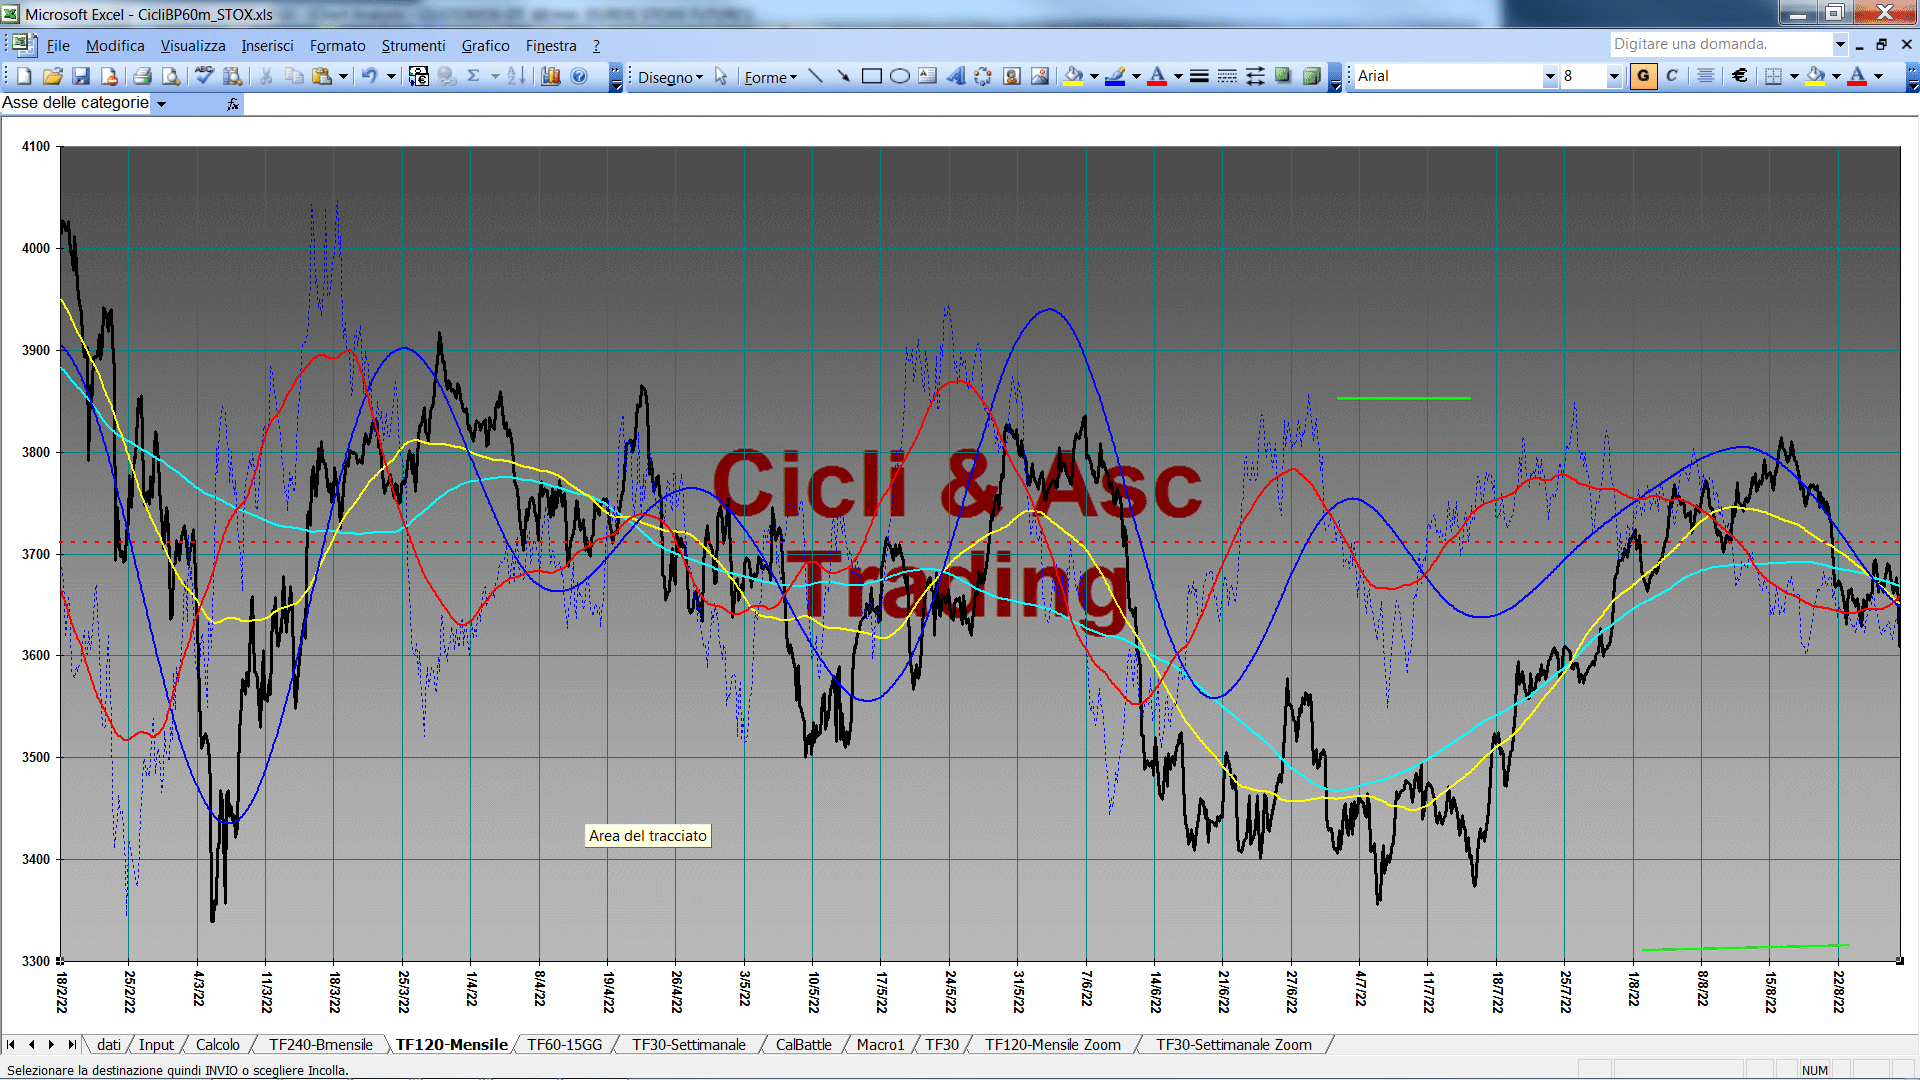This screenshot has width=1920, height=1080.
Task: Open the Dash Style icon
Action: click(x=1227, y=76)
